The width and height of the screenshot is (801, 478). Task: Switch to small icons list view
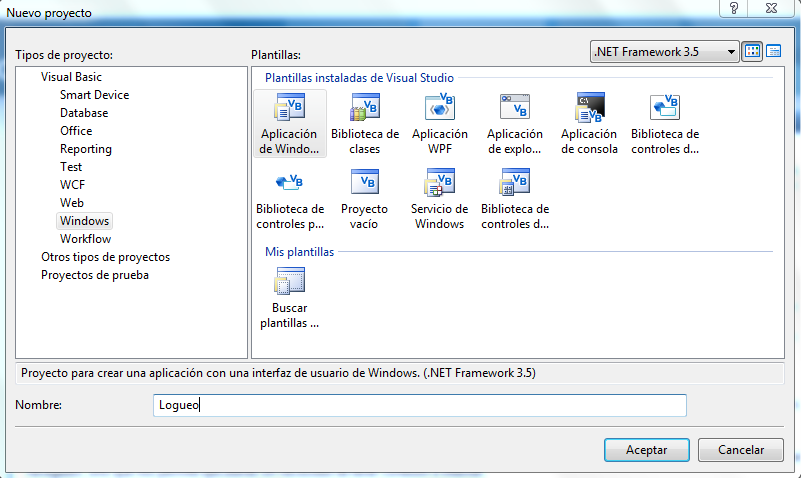pyautogui.click(x=774, y=52)
